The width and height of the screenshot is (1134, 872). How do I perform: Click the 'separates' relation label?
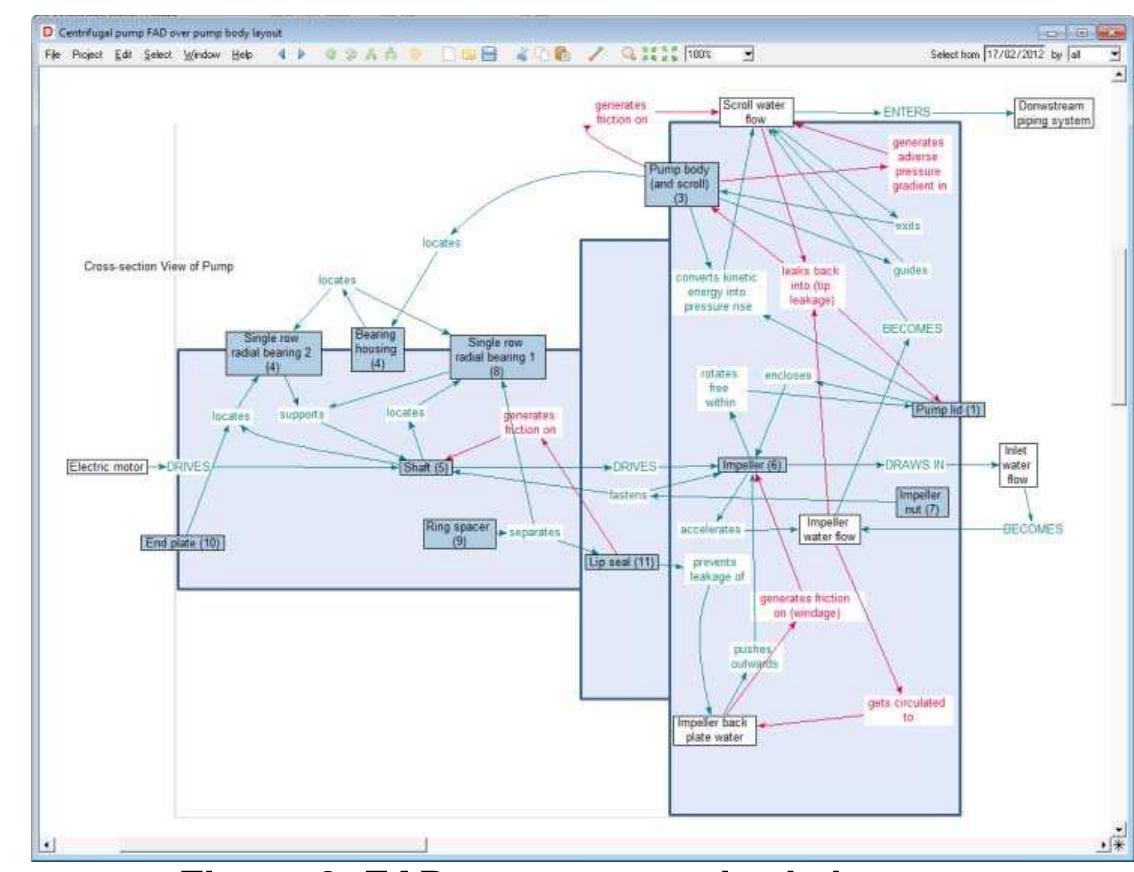coord(534,532)
